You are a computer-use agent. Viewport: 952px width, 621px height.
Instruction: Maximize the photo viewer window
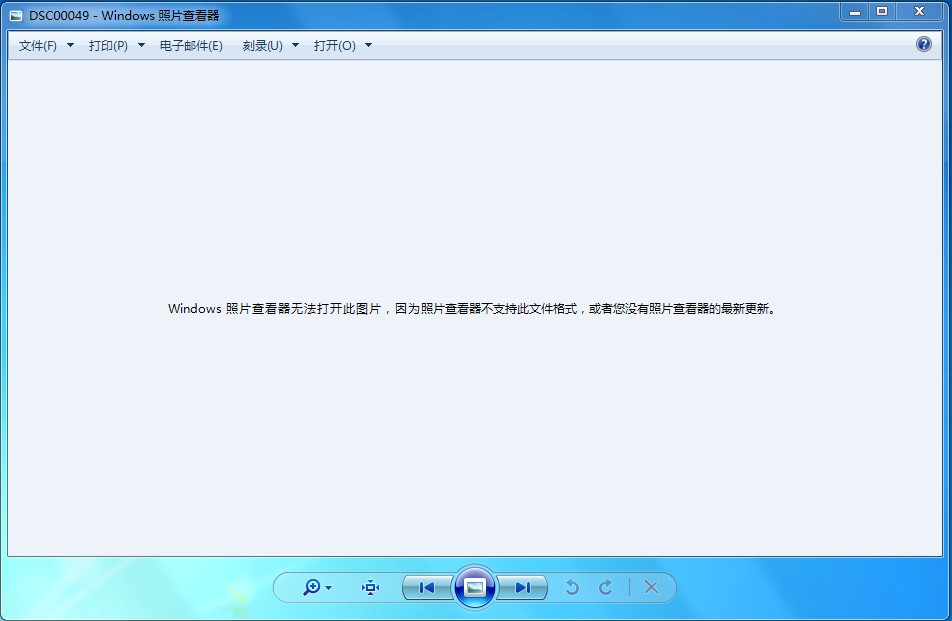882,12
